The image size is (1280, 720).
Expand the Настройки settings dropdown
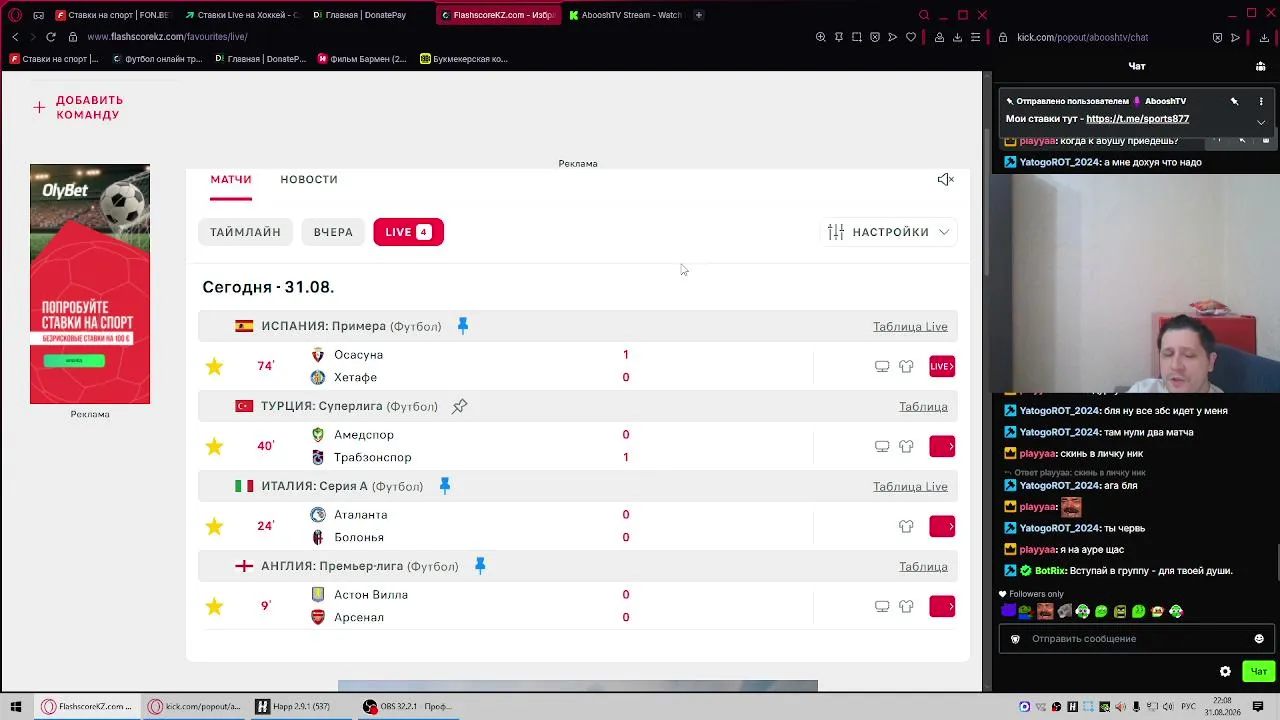[889, 232]
